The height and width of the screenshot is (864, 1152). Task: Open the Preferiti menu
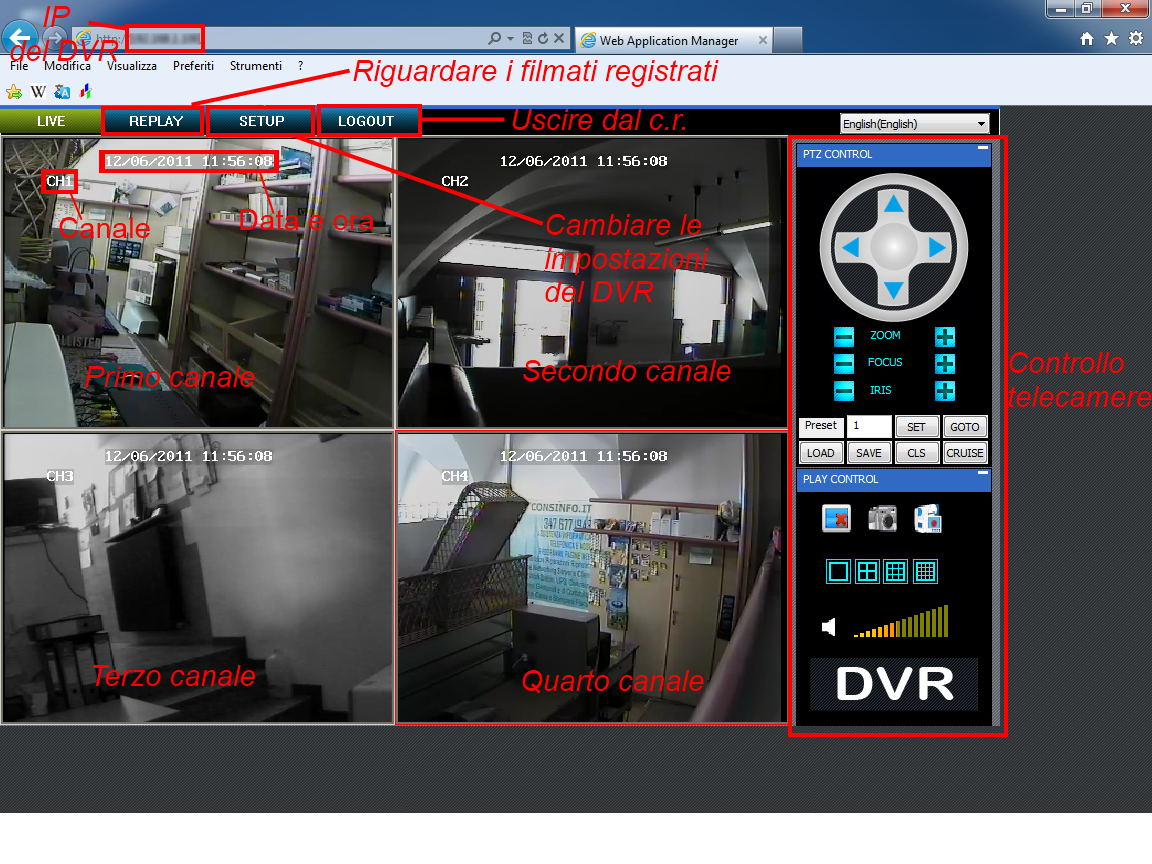pos(193,66)
